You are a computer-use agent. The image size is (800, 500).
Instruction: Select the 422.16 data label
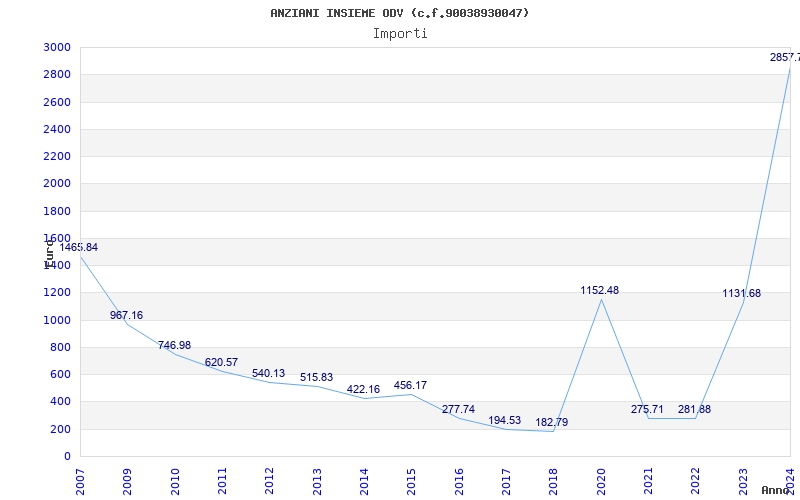[x=363, y=390]
